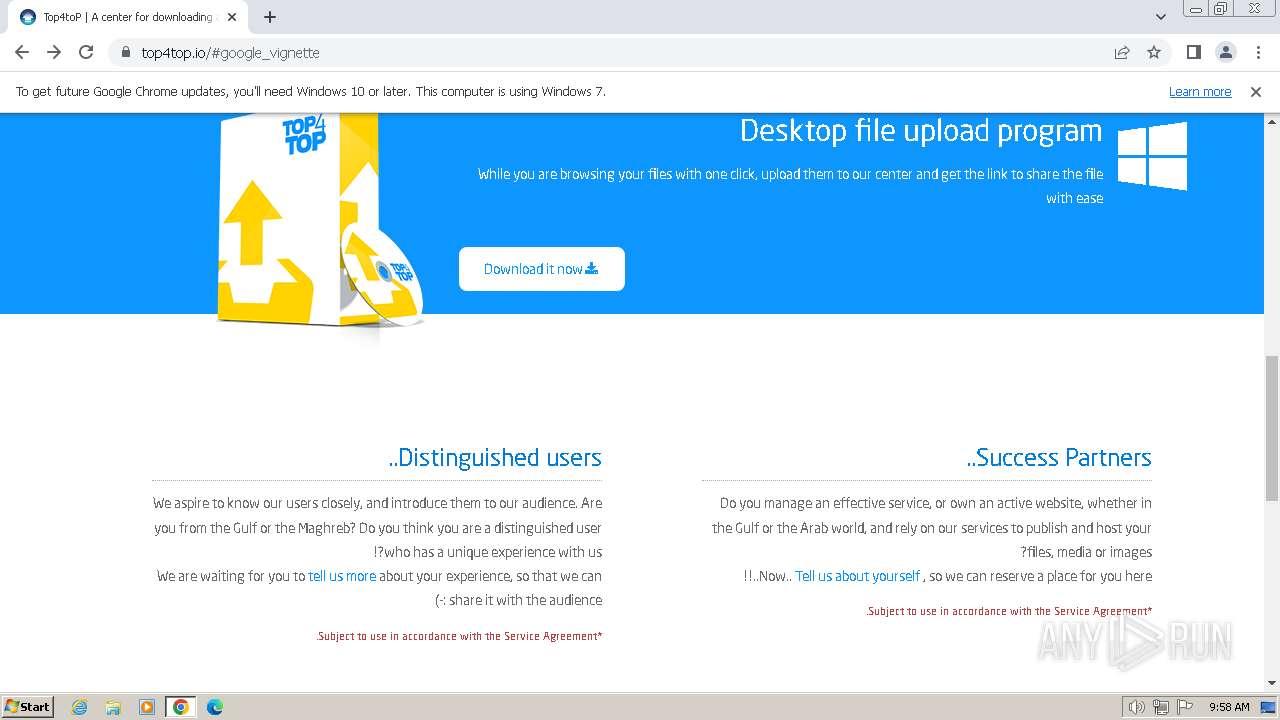Open the Windows Start menu
The image size is (1280, 720).
pyautogui.click(x=28, y=707)
